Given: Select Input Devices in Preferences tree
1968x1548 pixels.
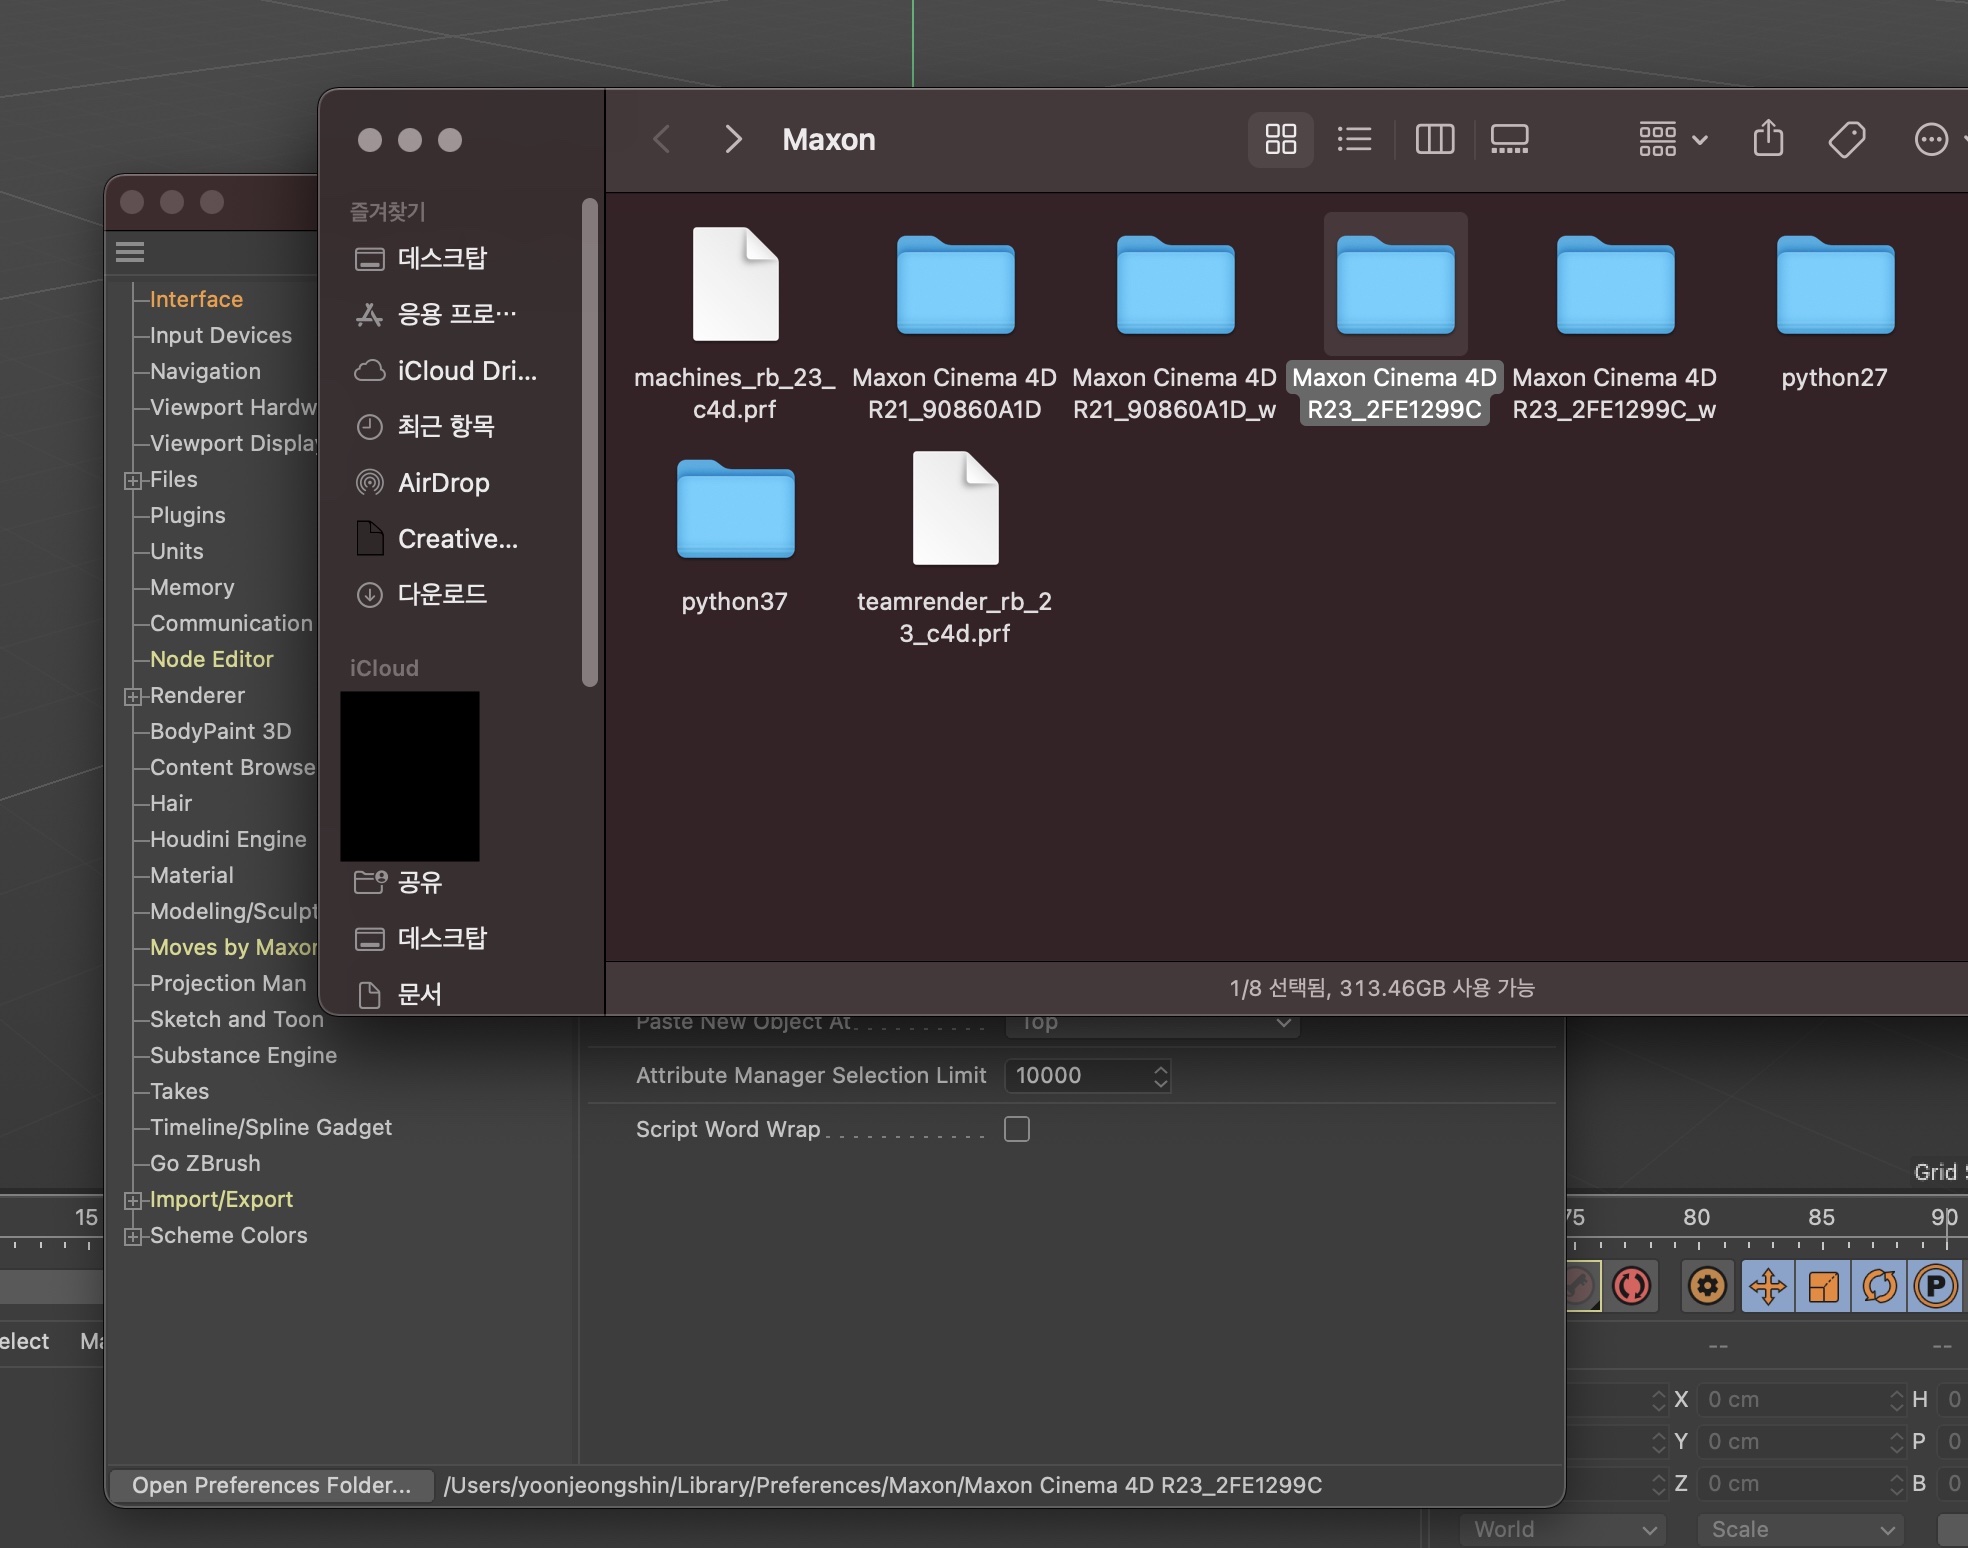Looking at the screenshot, I should [x=220, y=335].
